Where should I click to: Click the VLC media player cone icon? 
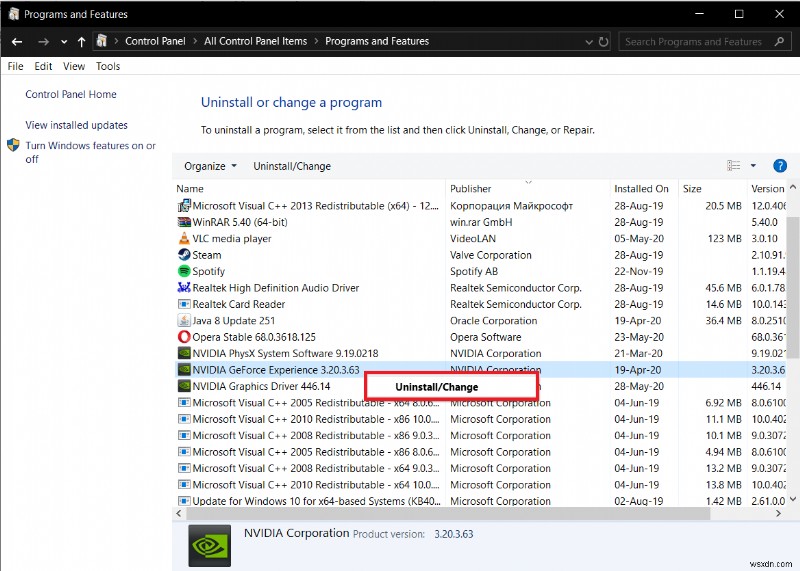184,238
